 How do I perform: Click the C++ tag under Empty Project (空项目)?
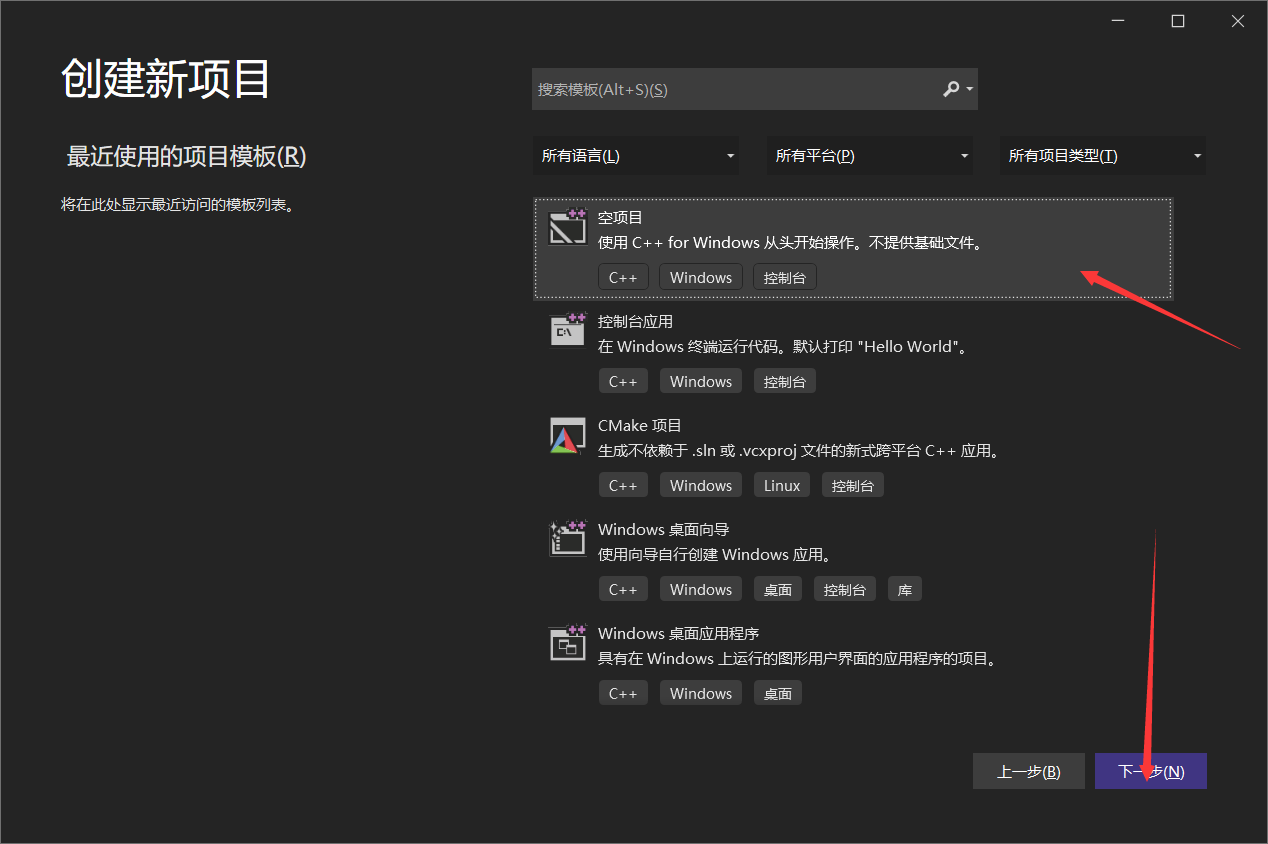623,277
